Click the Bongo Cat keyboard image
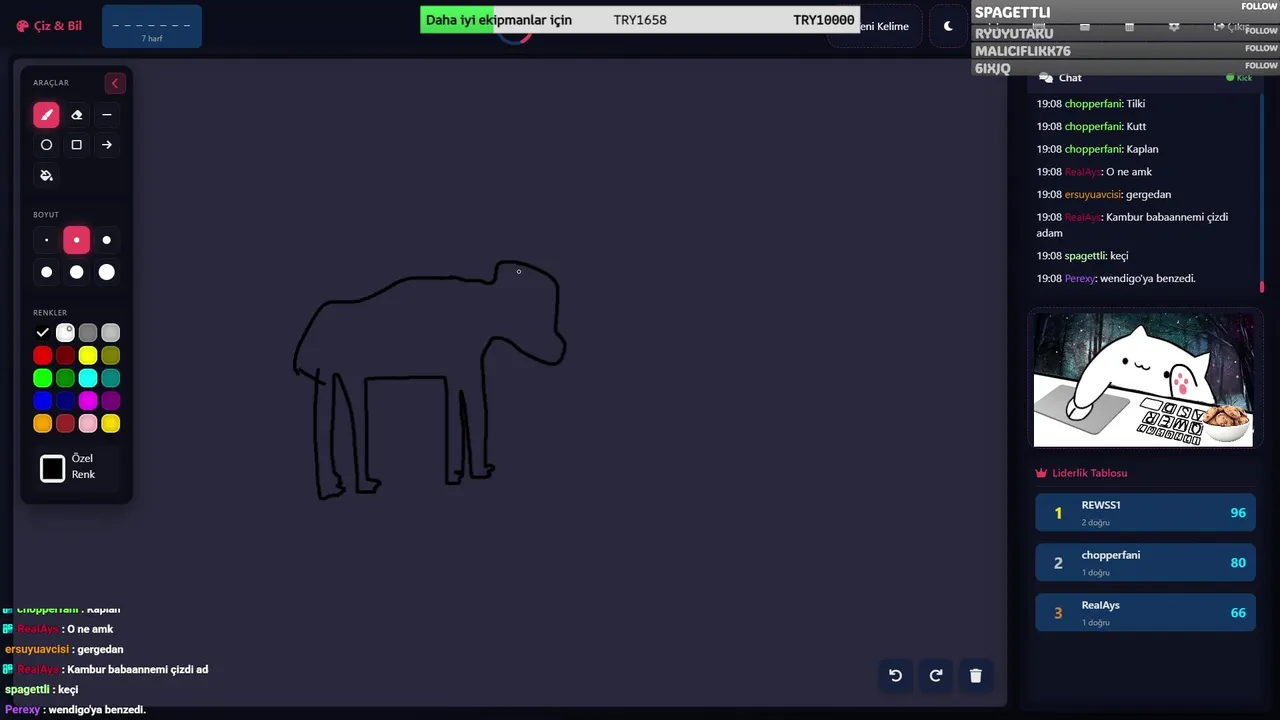Viewport: 1280px width, 720px height. (1144, 379)
